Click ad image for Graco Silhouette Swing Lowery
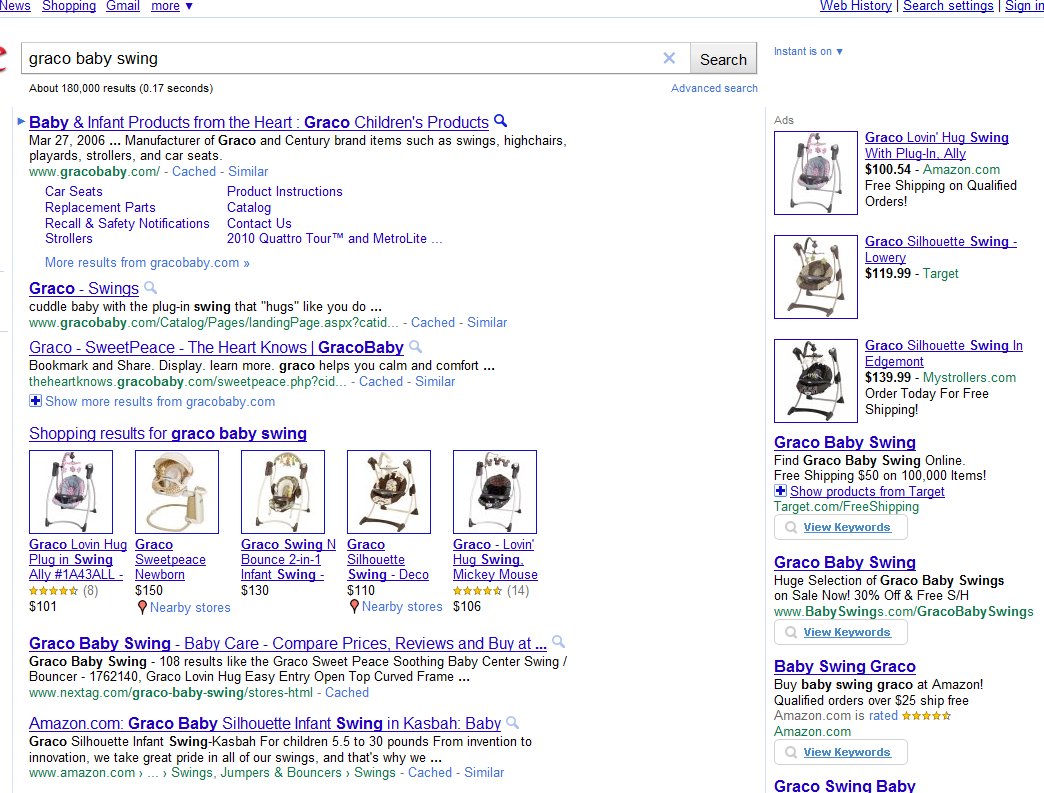Viewport: 1044px width, 793px height. click(816, 276)
